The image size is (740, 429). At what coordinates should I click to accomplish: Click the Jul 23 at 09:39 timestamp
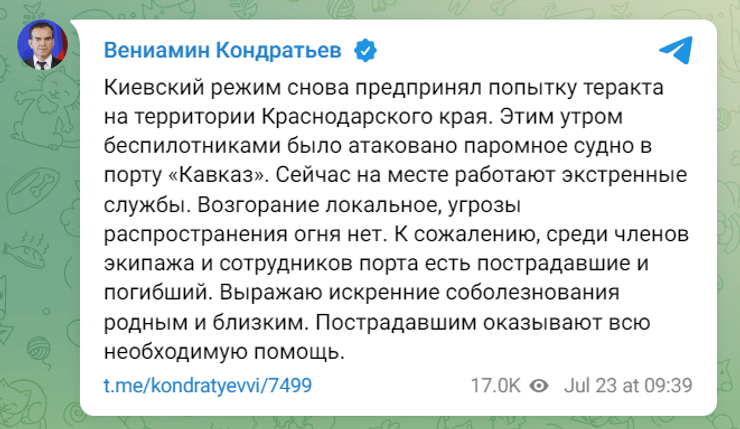coord(628,385)
